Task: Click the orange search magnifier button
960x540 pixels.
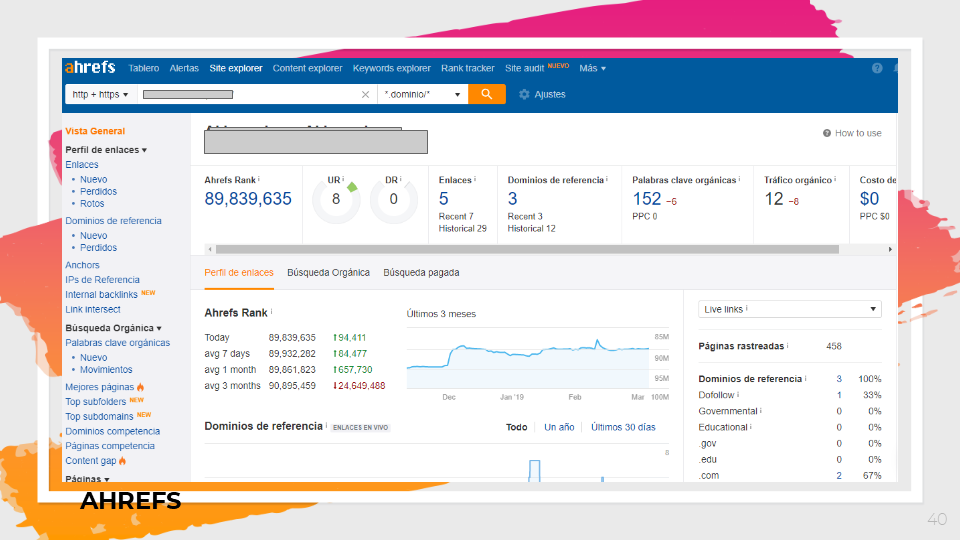Action: [487, 94]
